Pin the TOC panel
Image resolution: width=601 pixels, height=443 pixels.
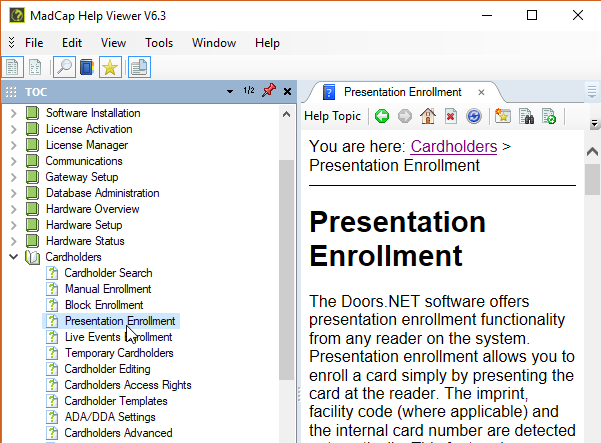(269, 91)
